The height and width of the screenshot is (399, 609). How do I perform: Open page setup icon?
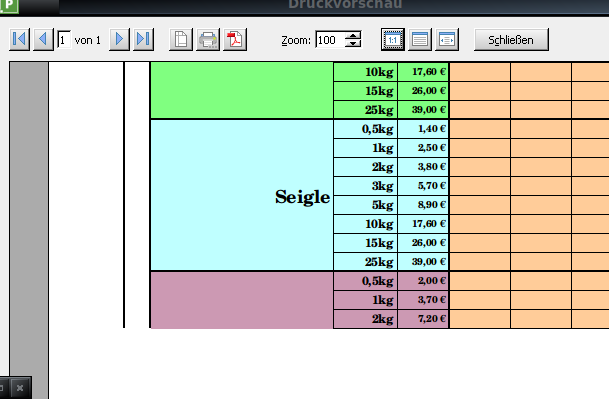(x=181, y=39)
